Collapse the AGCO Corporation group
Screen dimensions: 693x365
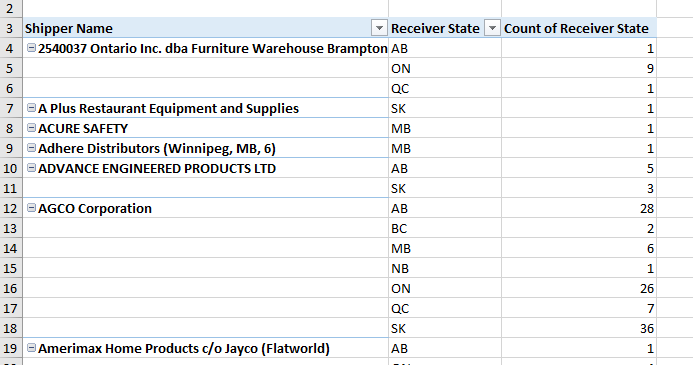[x=31, y=208]
